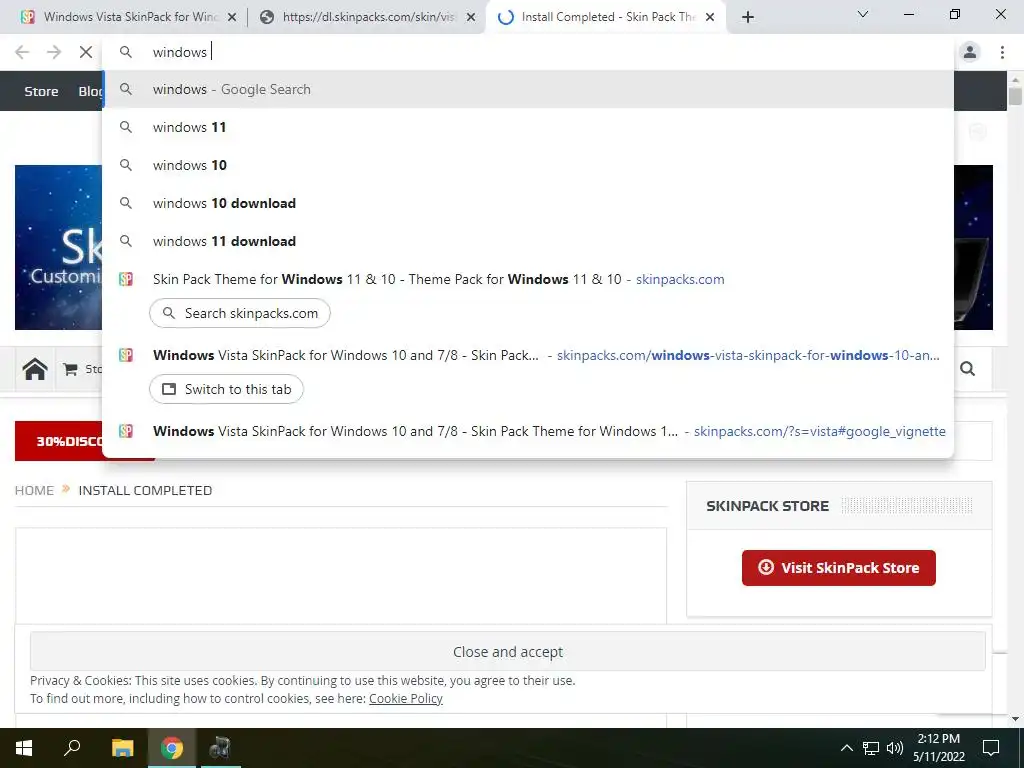Image resolution: width=1024 pixels, height=768 pixels.
Task: Open the tab search chevron
Action: 863,14
